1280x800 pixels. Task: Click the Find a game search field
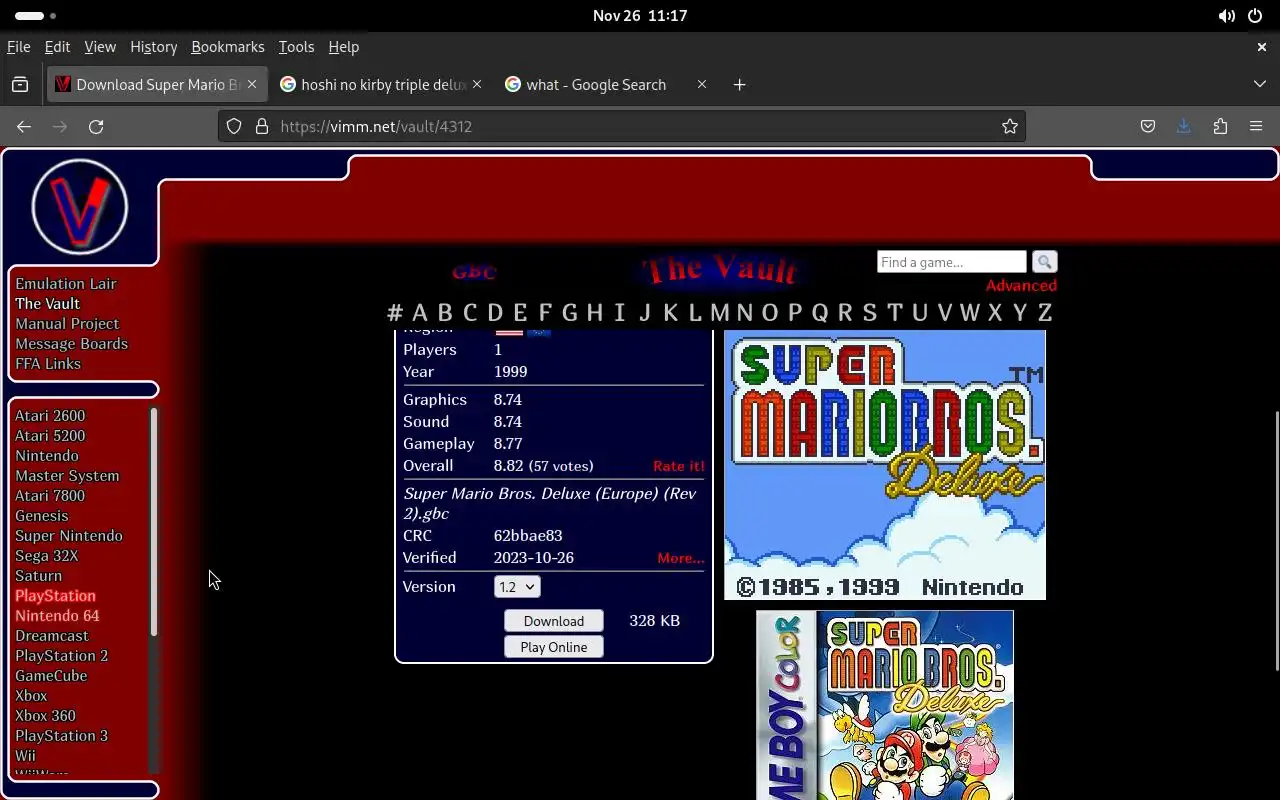pyautogui.click(x=951, y=262)
